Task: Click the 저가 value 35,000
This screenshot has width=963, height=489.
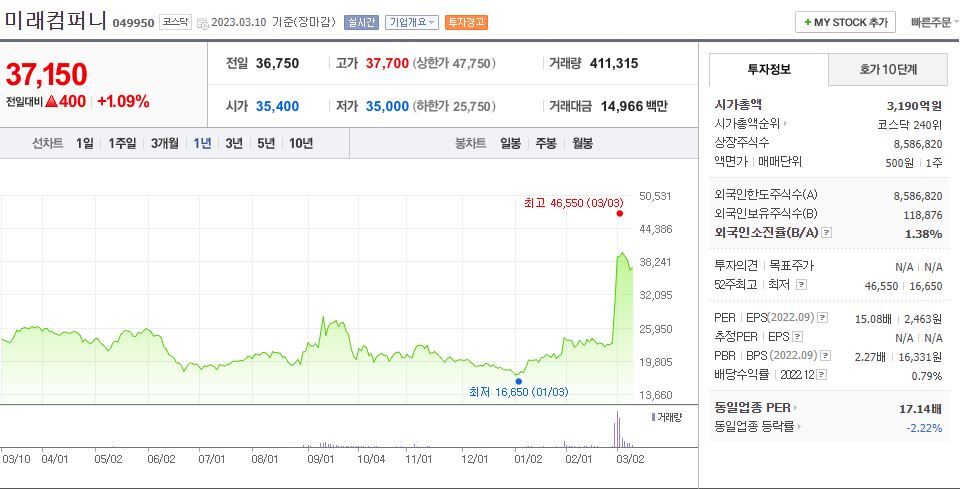Action: click(x=387, y=106)
